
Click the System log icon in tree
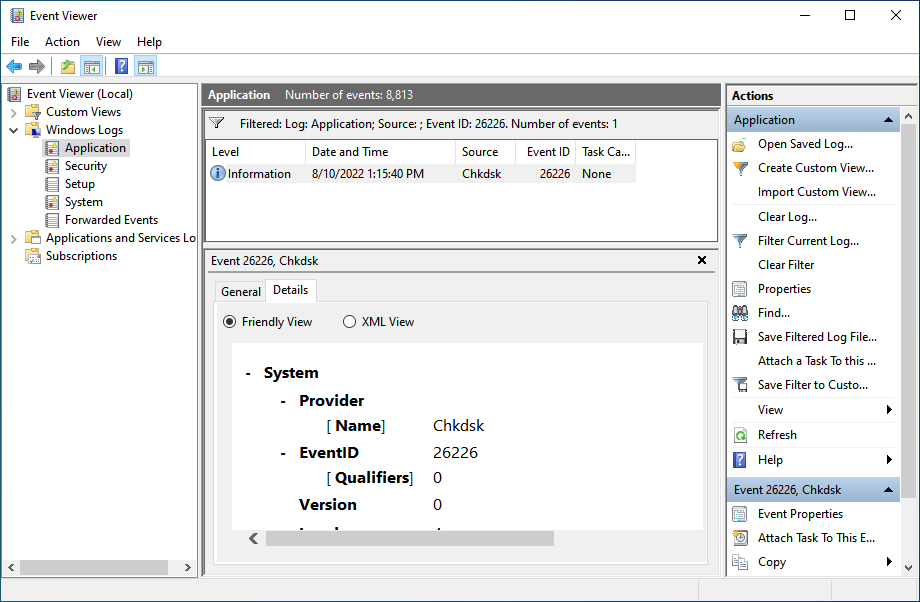(52, 202)
